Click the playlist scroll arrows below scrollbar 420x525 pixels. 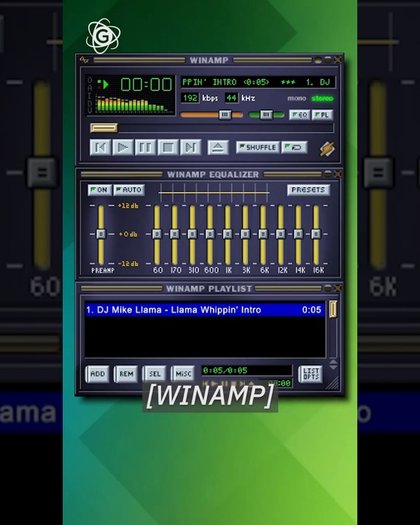[x=333, y=364]
